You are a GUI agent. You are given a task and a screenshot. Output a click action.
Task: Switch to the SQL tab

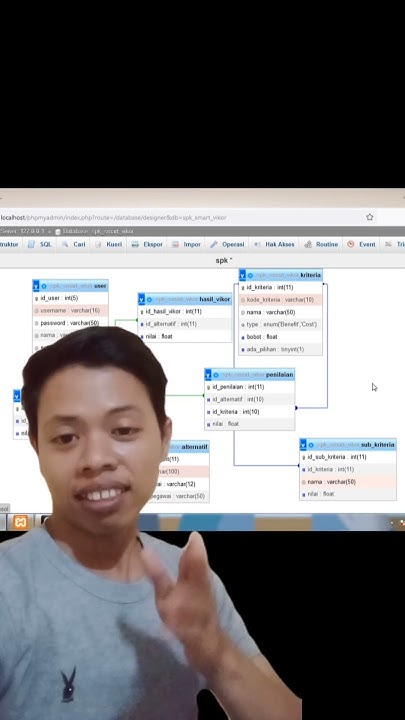40,244
